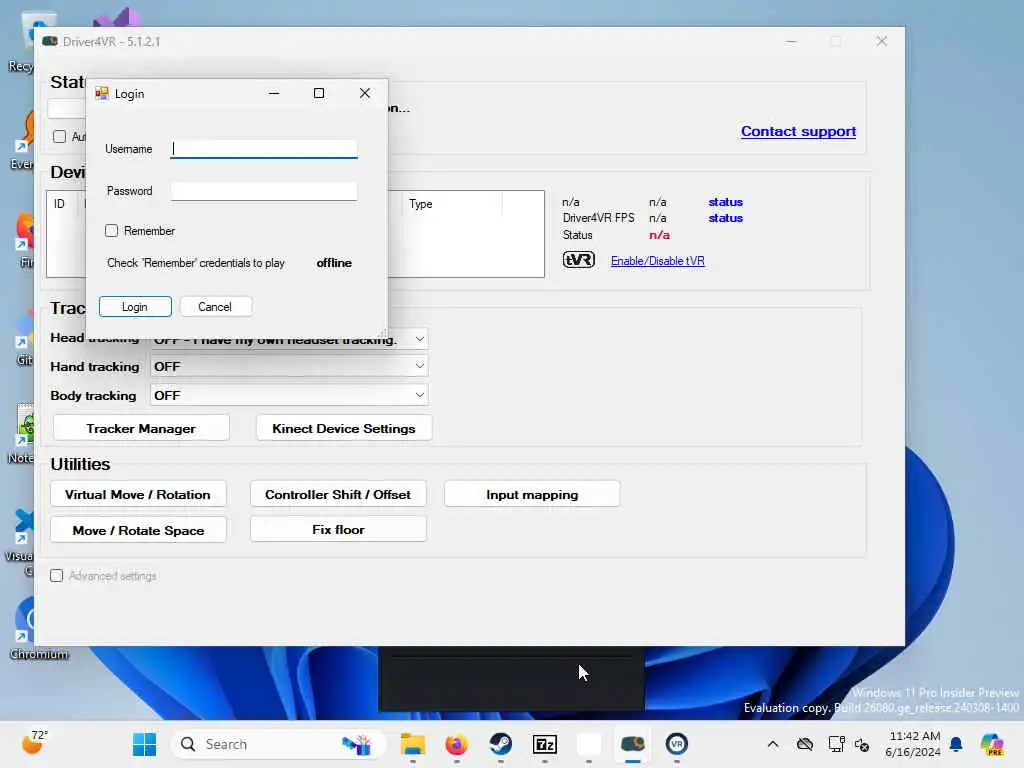This screenshot has width=1024, height=768.
Task: Click the blank white taskbar app icon
Action: [x=588, y=744]
